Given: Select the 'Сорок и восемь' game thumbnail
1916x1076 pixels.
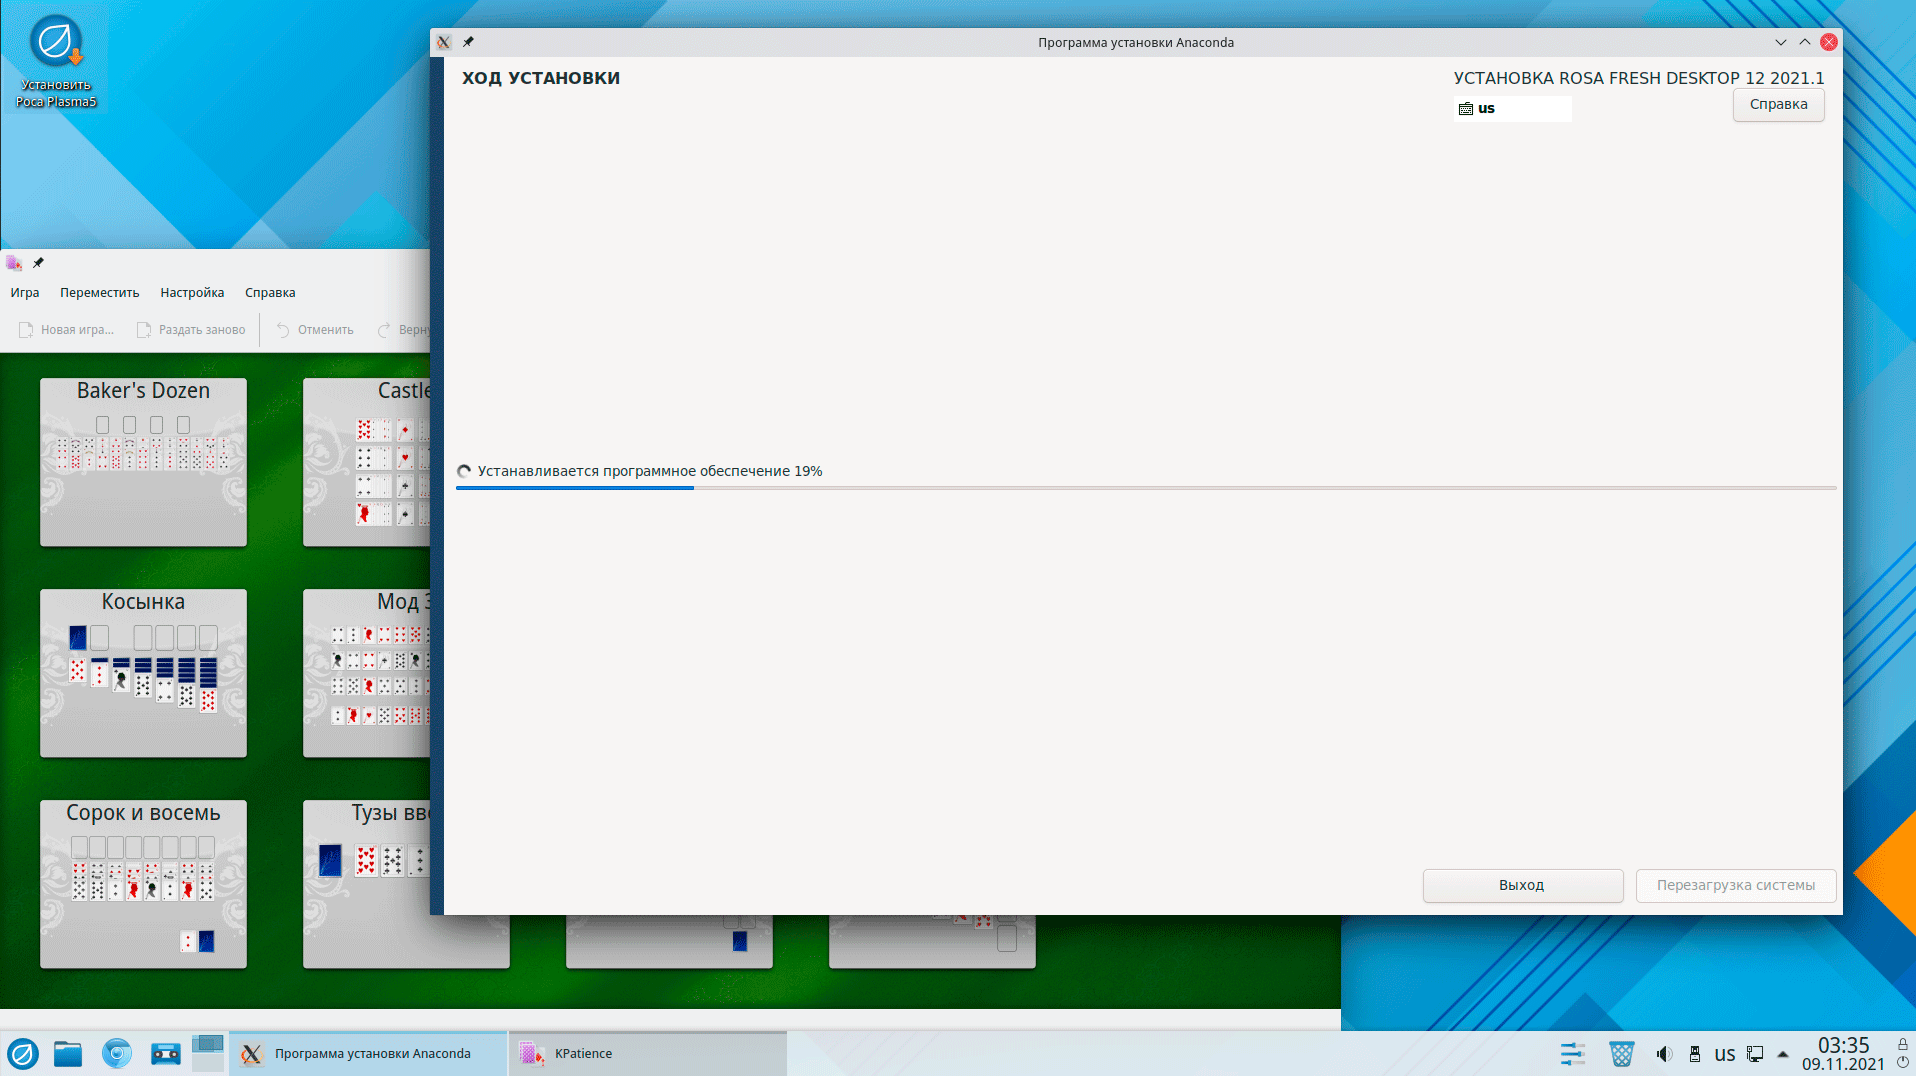Looking at the screenshot, I should pos(143,884).
